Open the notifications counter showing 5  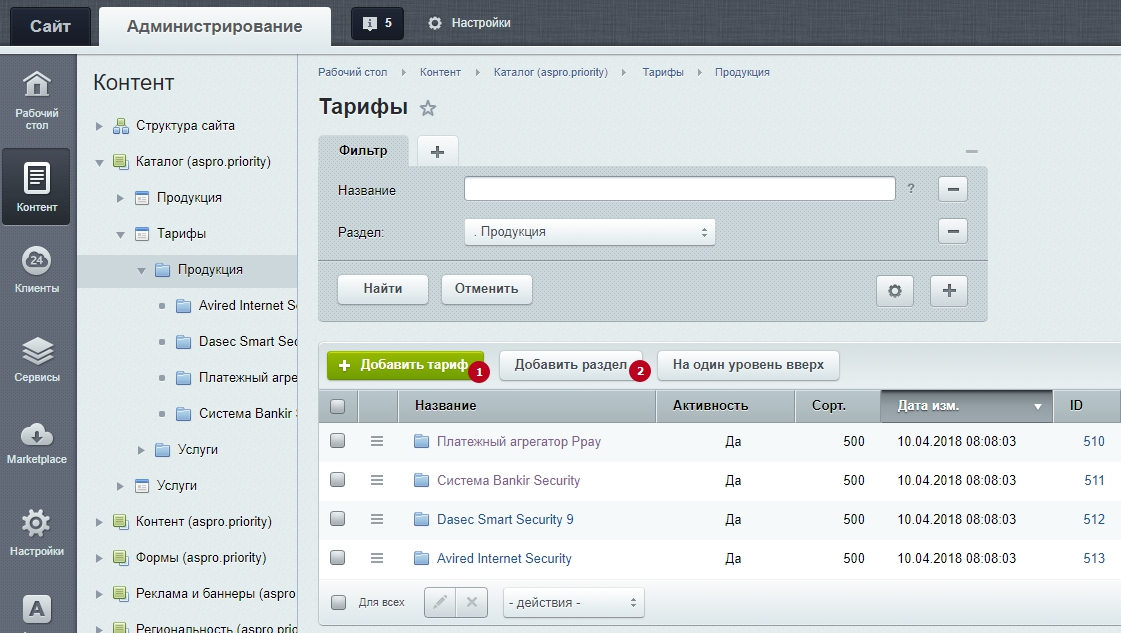(x=377, y=24)
